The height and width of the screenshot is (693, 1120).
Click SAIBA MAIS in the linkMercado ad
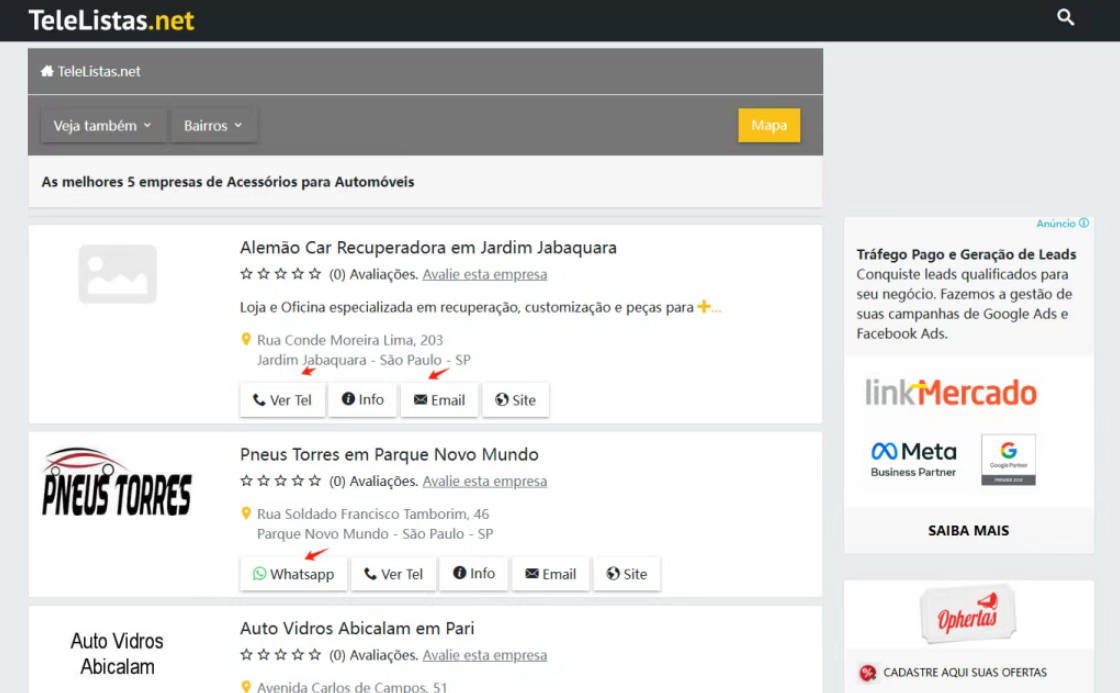coord(968,531)
